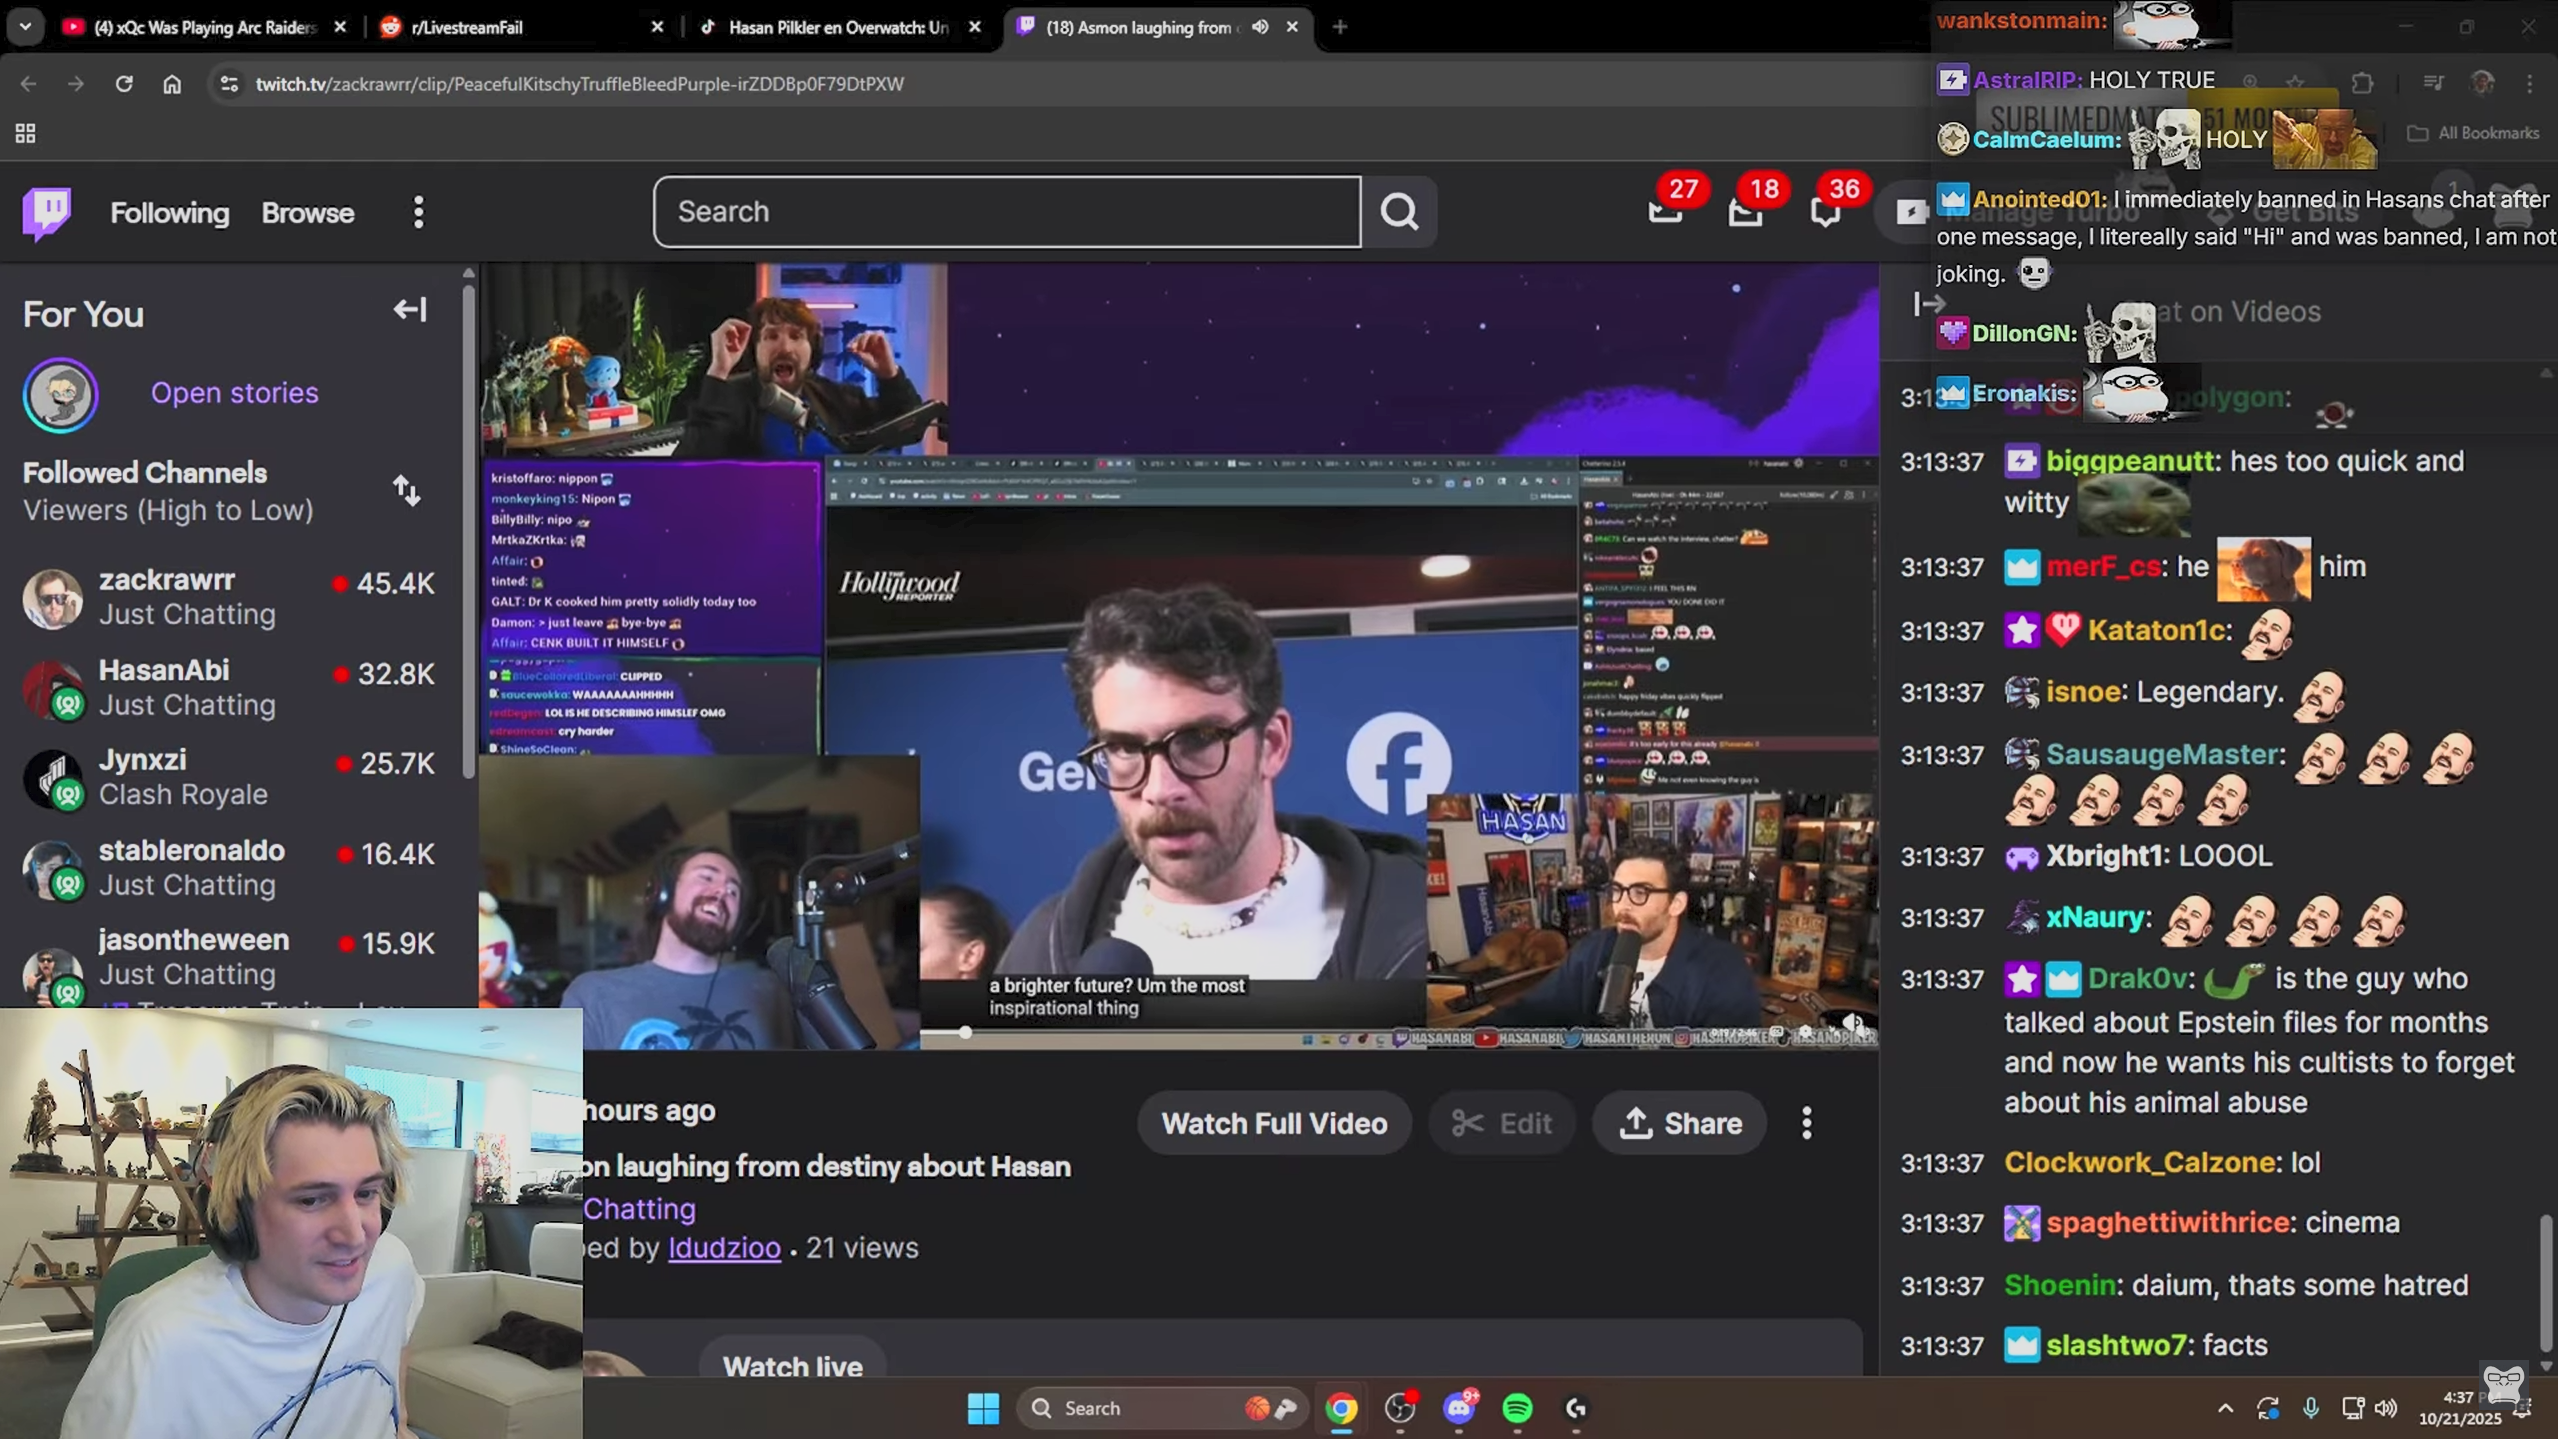2558x1439 pixels.
Task: Click in the Twitch search field
Action: coord(1006,212)
